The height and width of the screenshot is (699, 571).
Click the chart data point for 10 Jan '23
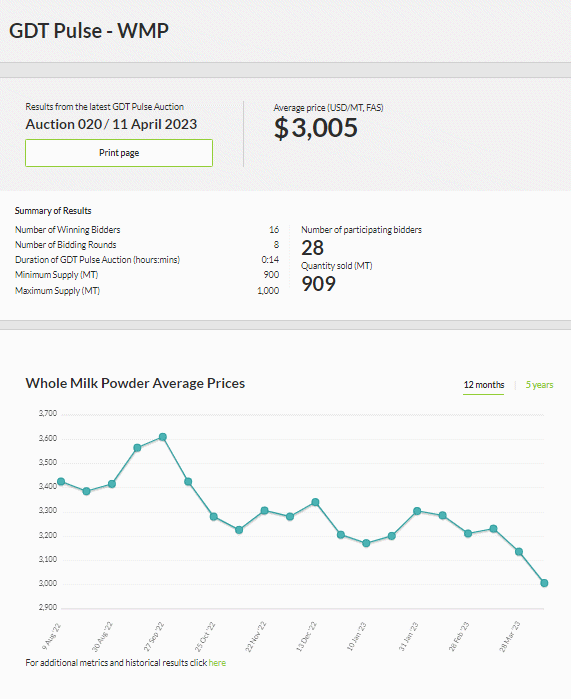366,543
